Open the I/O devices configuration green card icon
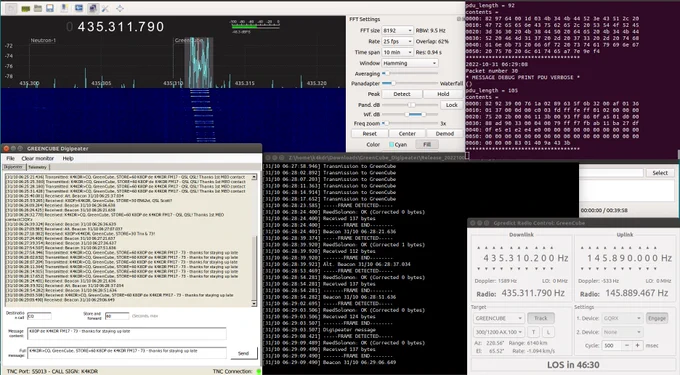 [x=25, y=8]
